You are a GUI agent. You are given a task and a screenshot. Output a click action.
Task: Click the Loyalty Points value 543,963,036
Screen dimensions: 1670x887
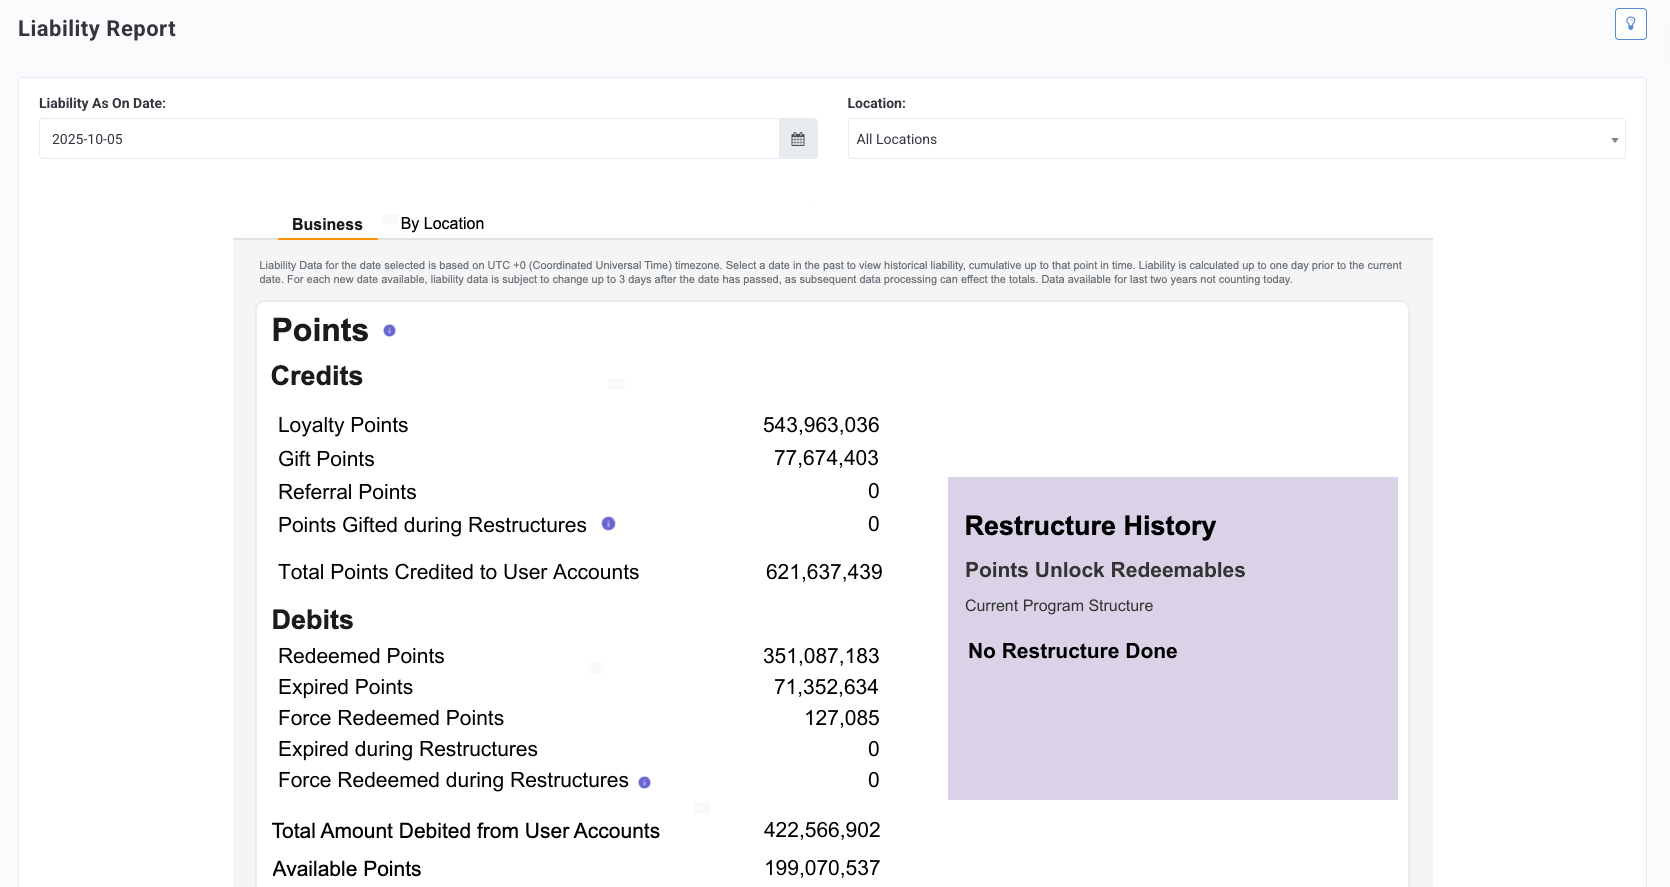(x=821, y=425)
